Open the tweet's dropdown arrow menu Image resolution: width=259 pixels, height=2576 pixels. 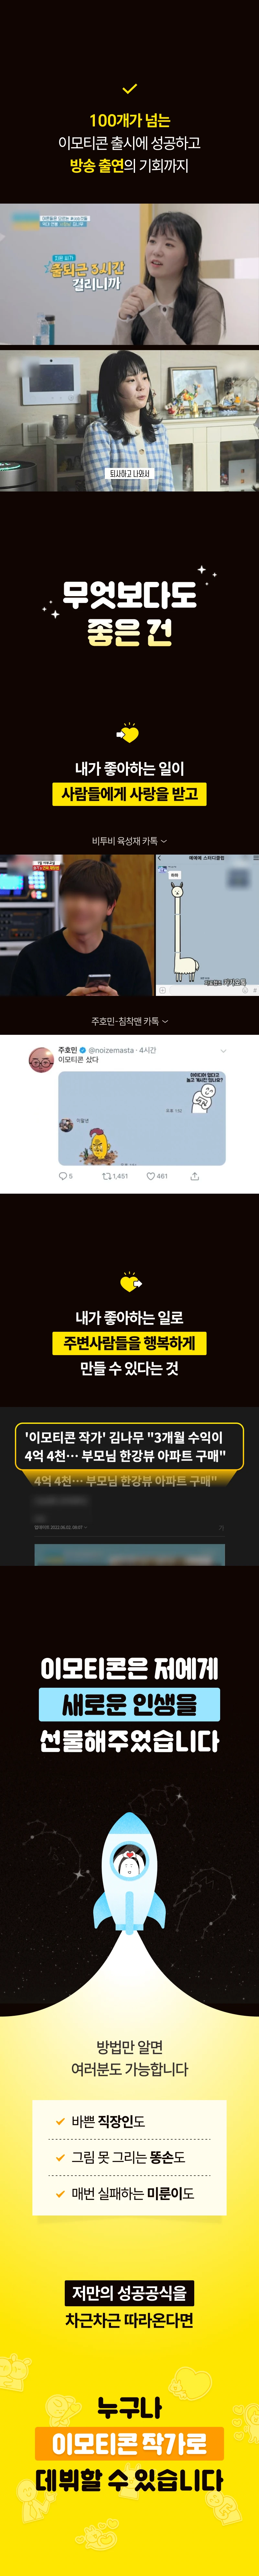pos(223,1051)
